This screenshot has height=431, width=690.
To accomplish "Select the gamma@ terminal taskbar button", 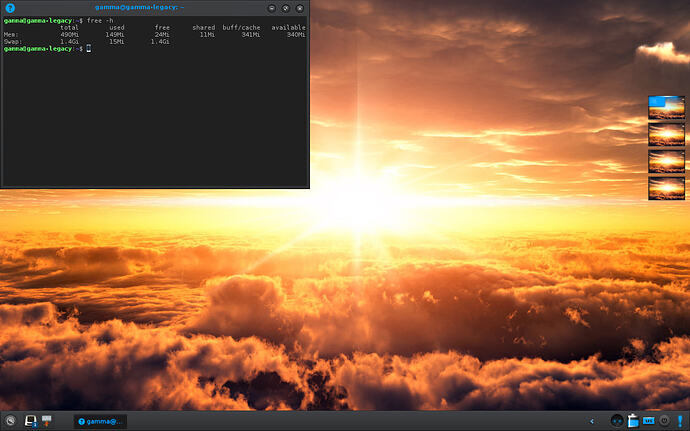I will (x=100, y=421).
